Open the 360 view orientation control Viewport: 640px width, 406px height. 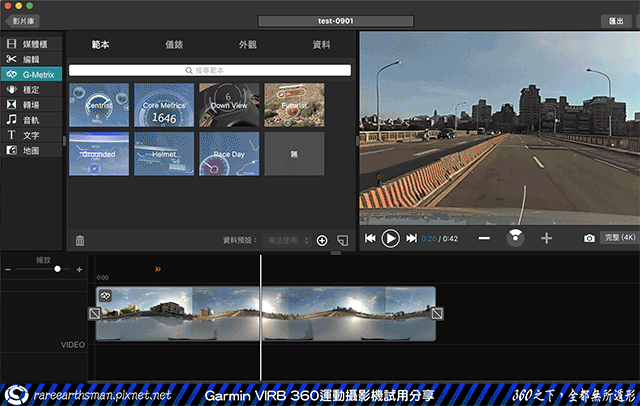[515, 237]
